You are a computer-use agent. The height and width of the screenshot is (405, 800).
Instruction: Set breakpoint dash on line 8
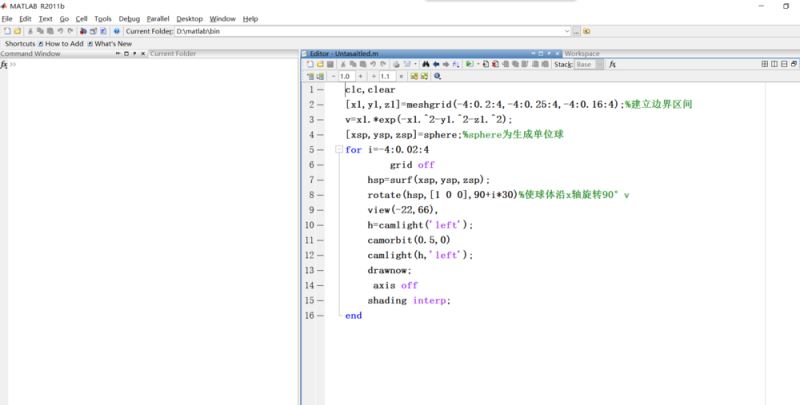point(320,195)
